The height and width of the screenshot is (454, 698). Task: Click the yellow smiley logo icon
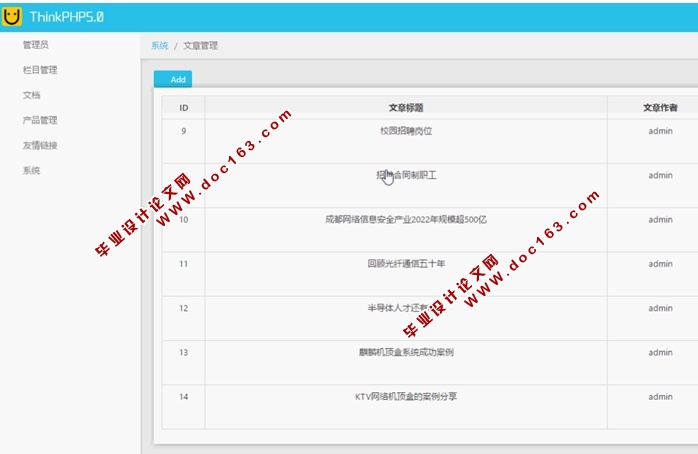(11, 17)
